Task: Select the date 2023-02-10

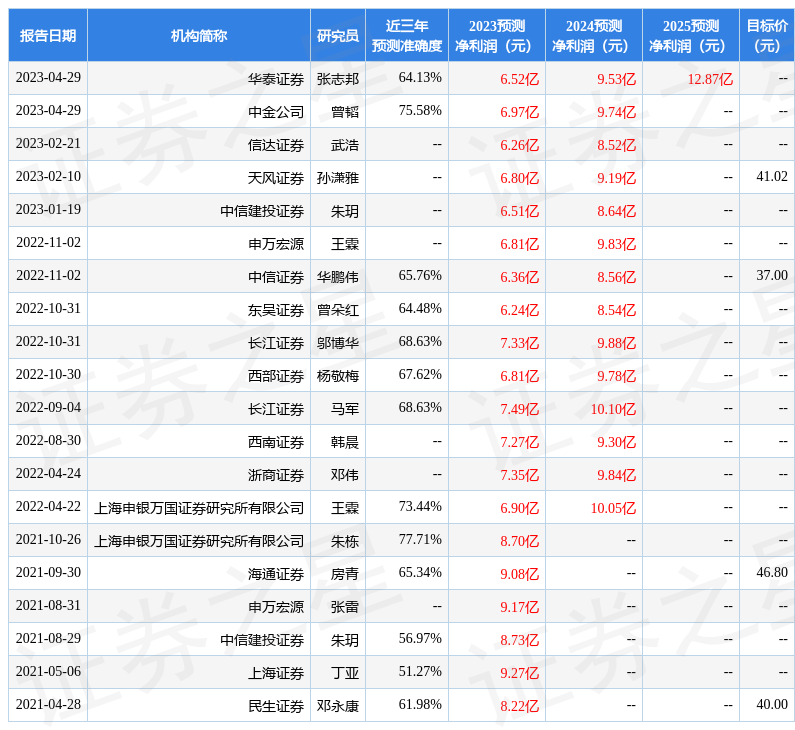Action: tap(48, 176)
